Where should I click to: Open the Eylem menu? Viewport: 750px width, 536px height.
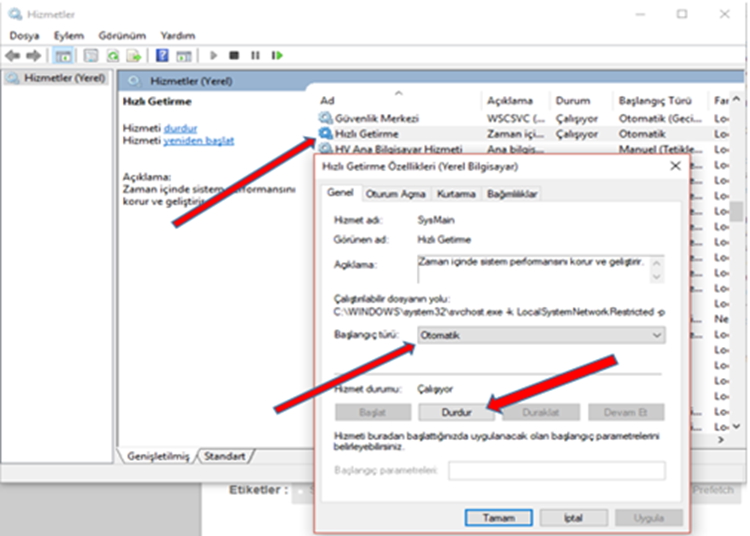68,35
